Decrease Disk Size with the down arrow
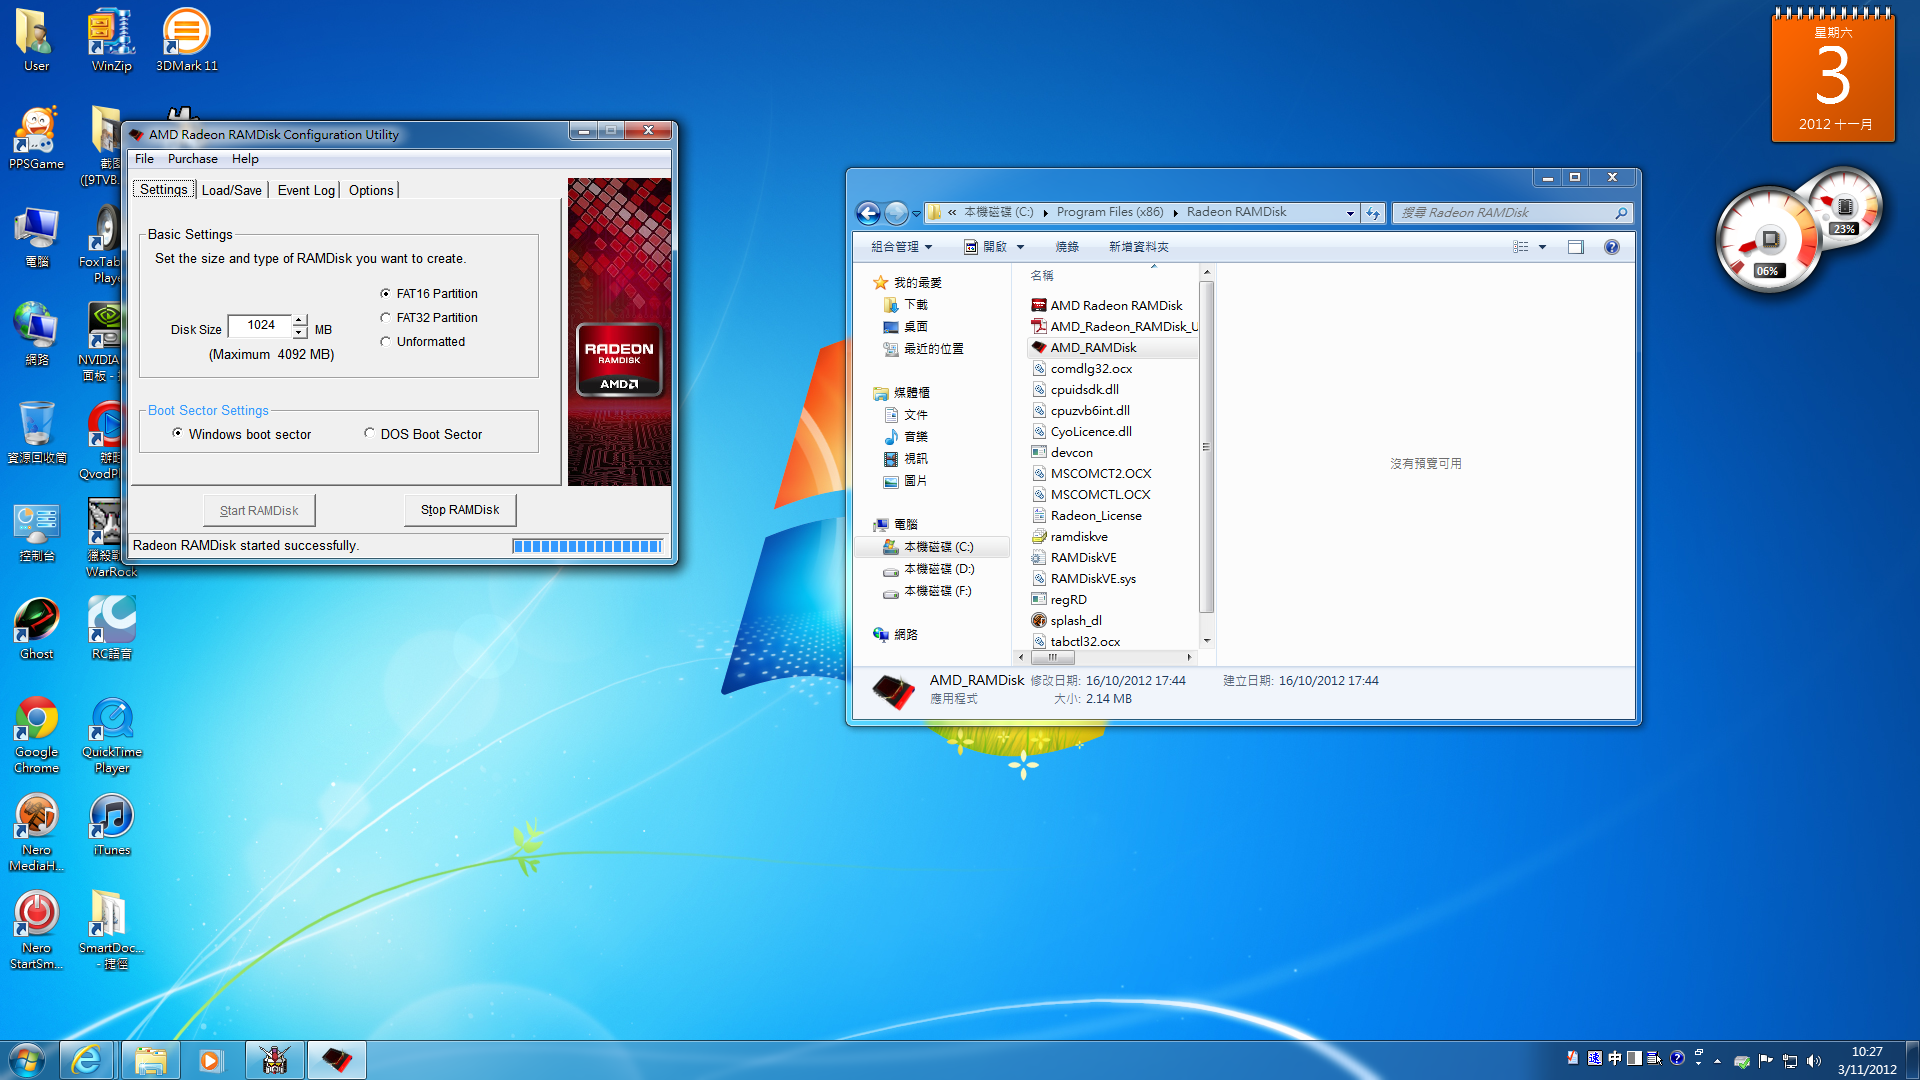The height and width of the screenshot is (1080, 1920). pos(299,332)
